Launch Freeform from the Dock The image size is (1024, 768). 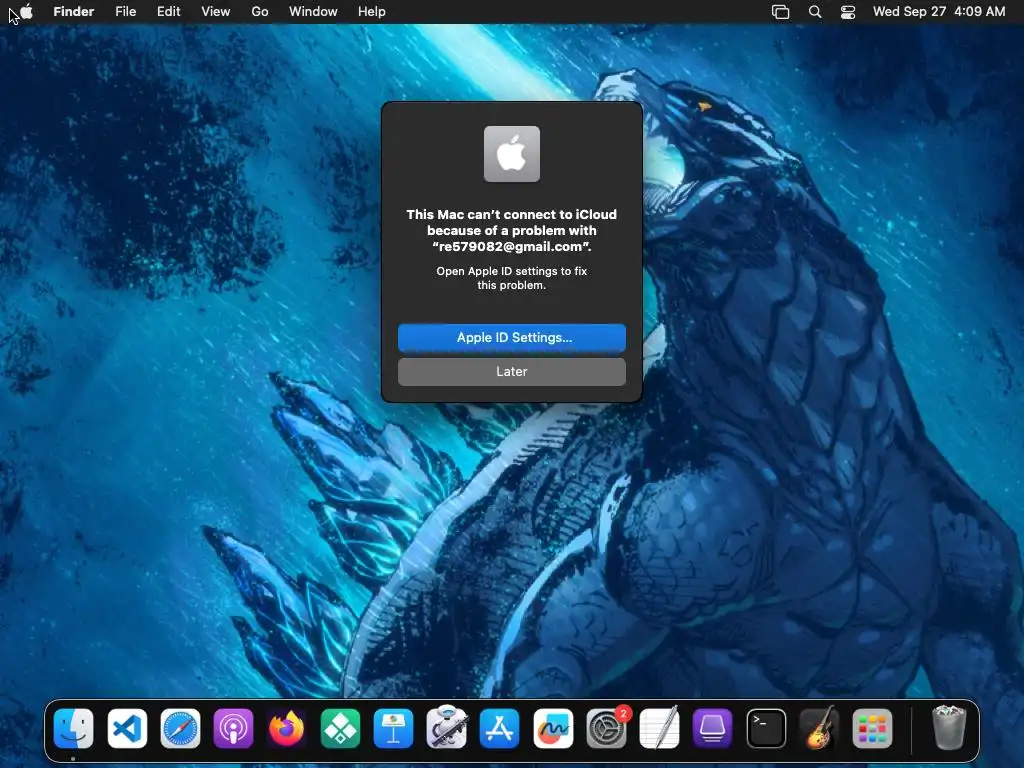point(553,728)
